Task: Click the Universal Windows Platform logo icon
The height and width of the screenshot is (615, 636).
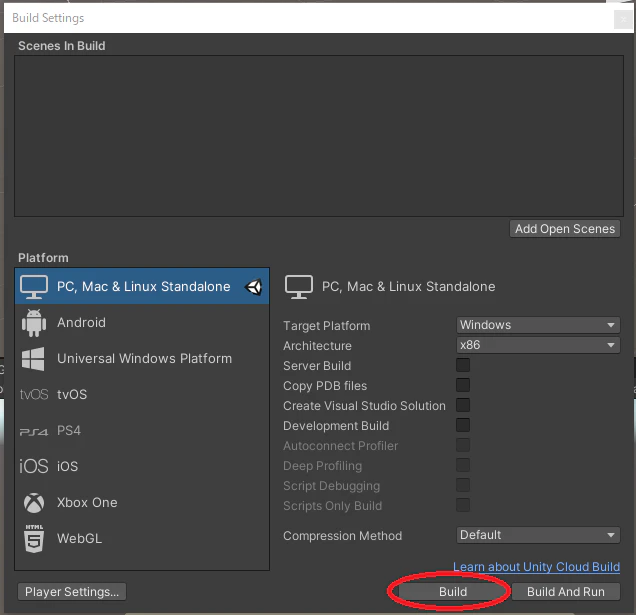Action: point(33,359)
